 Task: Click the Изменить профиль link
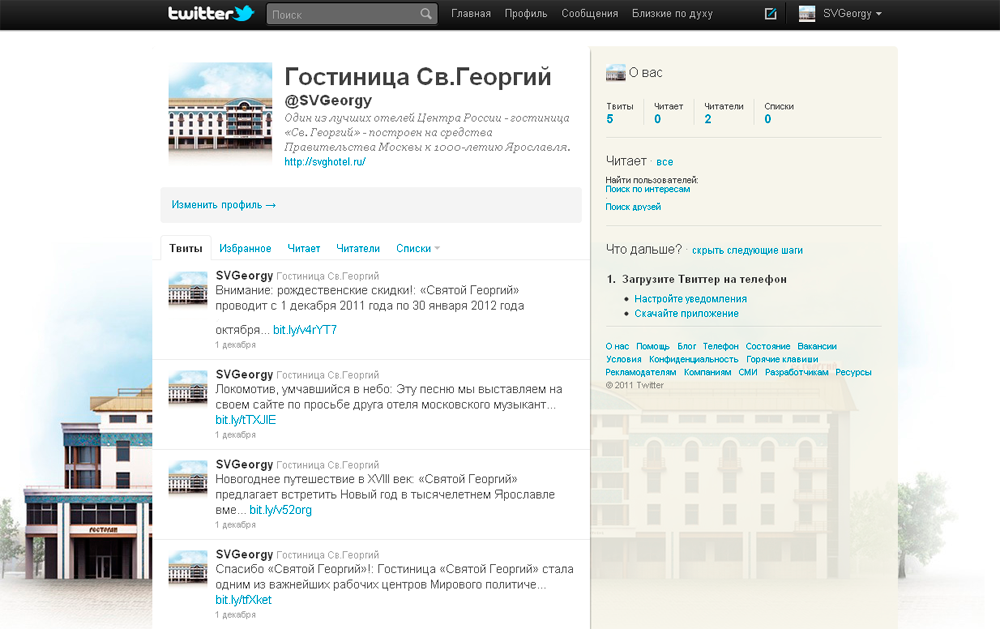223,205
